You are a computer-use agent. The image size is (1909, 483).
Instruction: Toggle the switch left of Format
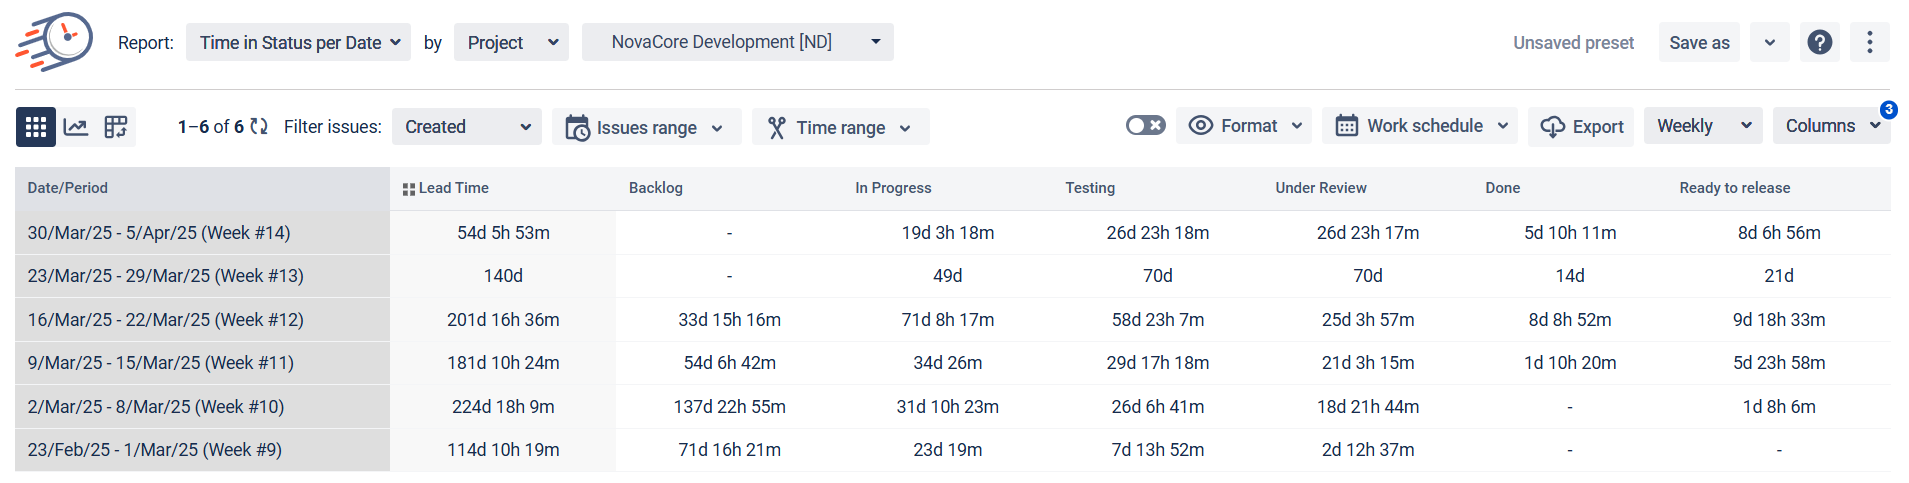click(x=1145, y=126)
